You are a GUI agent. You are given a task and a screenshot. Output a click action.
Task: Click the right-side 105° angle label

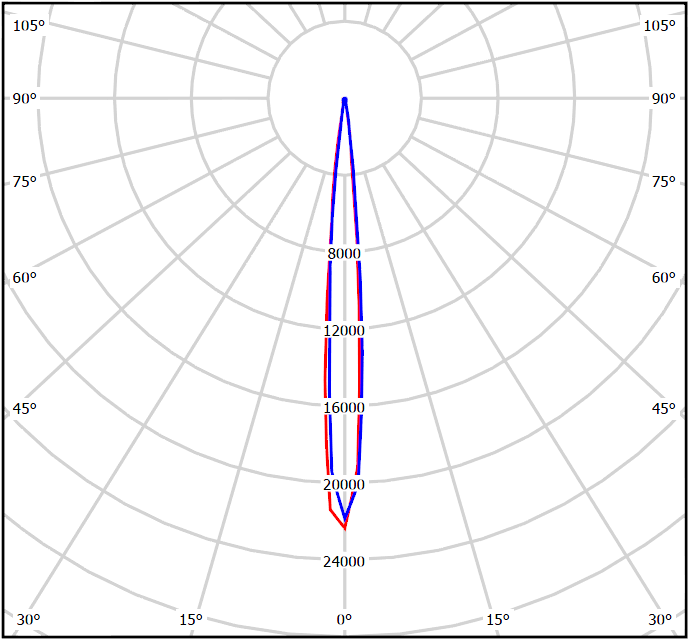[659, 25]
